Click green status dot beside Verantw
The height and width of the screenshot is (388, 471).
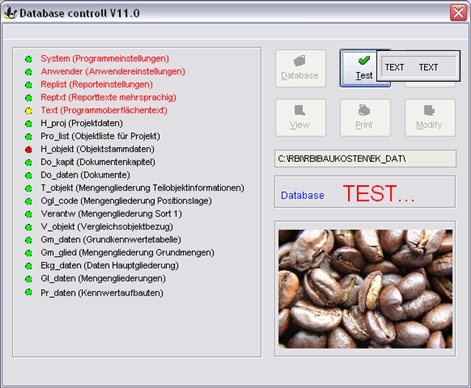(29, 214)
